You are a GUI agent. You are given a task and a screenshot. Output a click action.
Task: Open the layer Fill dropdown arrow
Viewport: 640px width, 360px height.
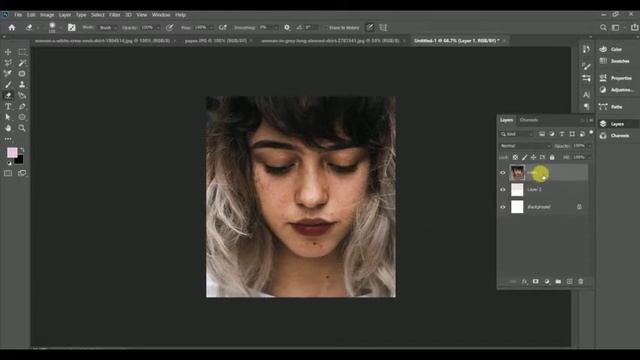589,157
